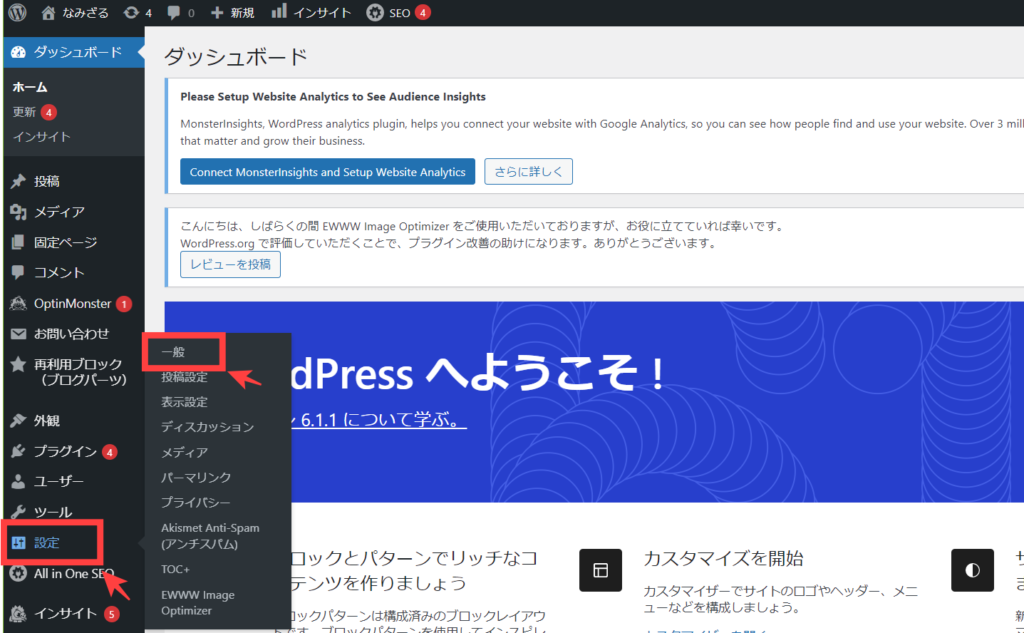Click the sliders icon beside 設定

pos(18,542)
